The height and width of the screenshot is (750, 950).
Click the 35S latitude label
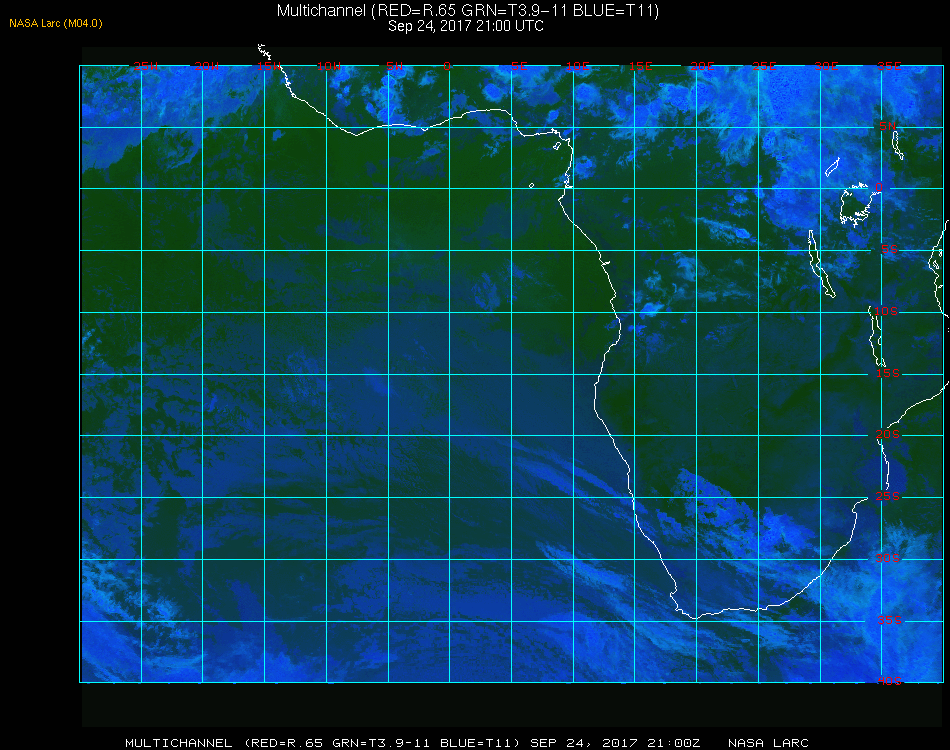(x=889, y=620)
